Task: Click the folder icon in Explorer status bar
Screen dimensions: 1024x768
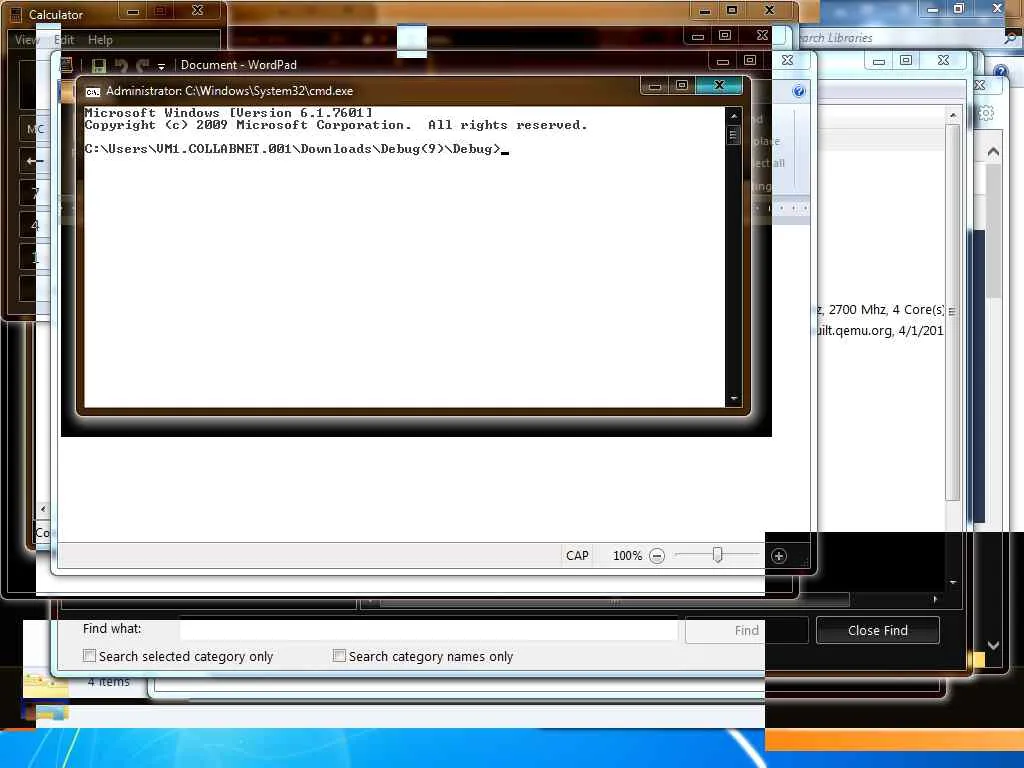Action: 46,685
